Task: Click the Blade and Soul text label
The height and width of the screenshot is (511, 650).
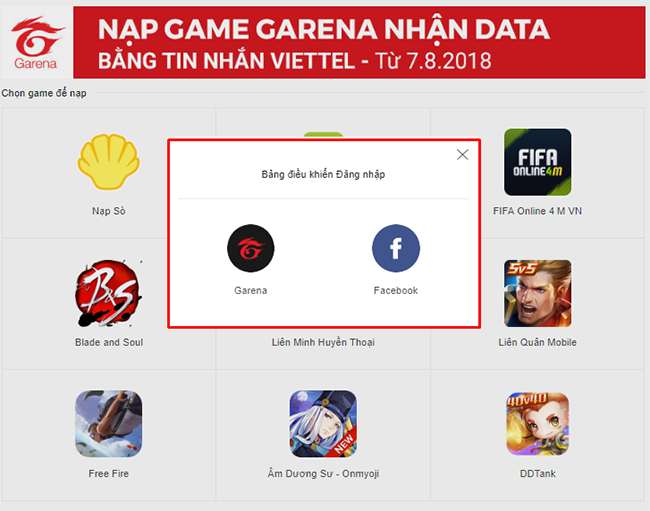Action: click(x=109, y=342)
